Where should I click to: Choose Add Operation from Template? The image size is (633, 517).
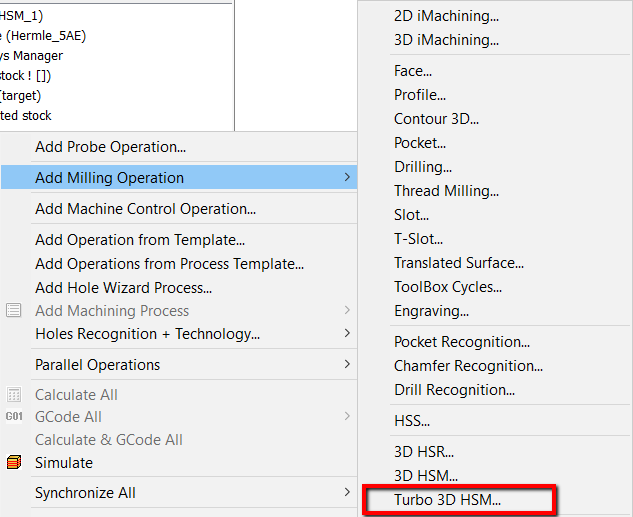140,240
